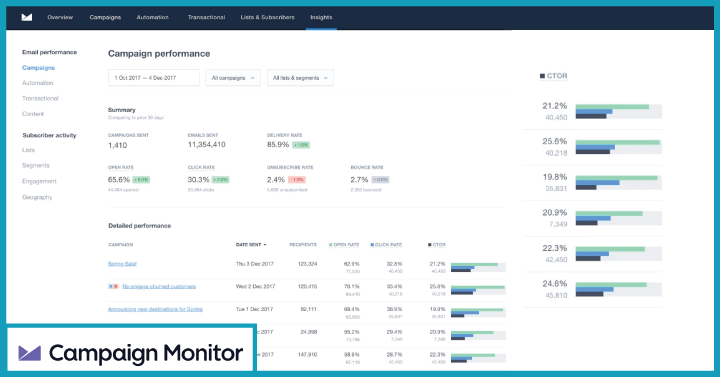Open Geography in the left sidebar
The height and width of the screenshot is (377, 720).
click(37, 197)
